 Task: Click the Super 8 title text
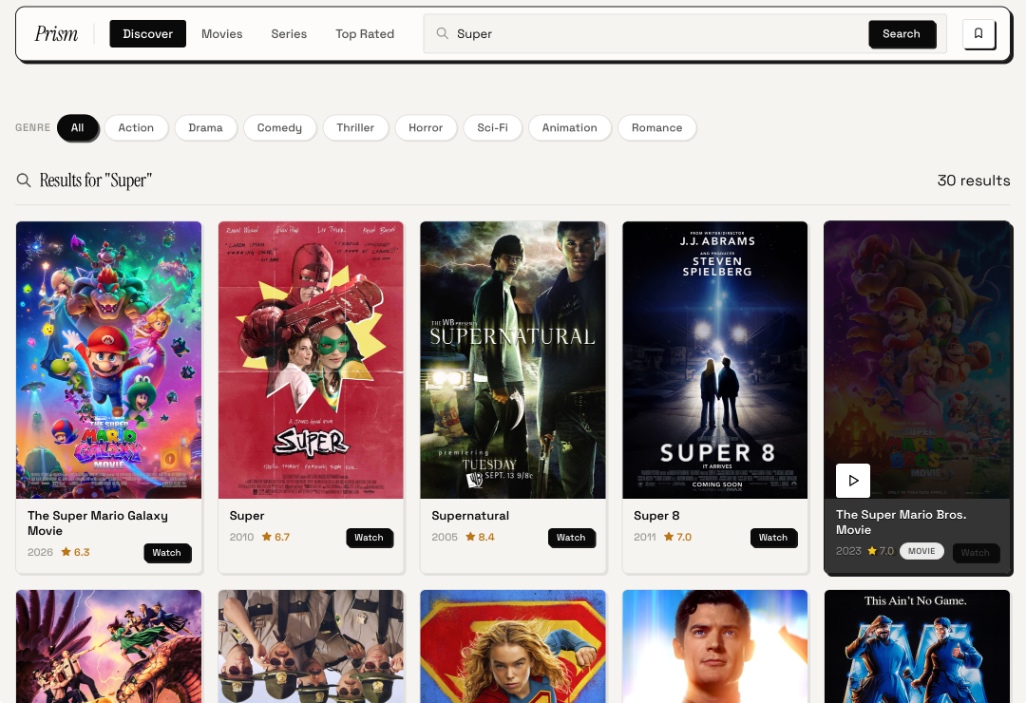656,516
